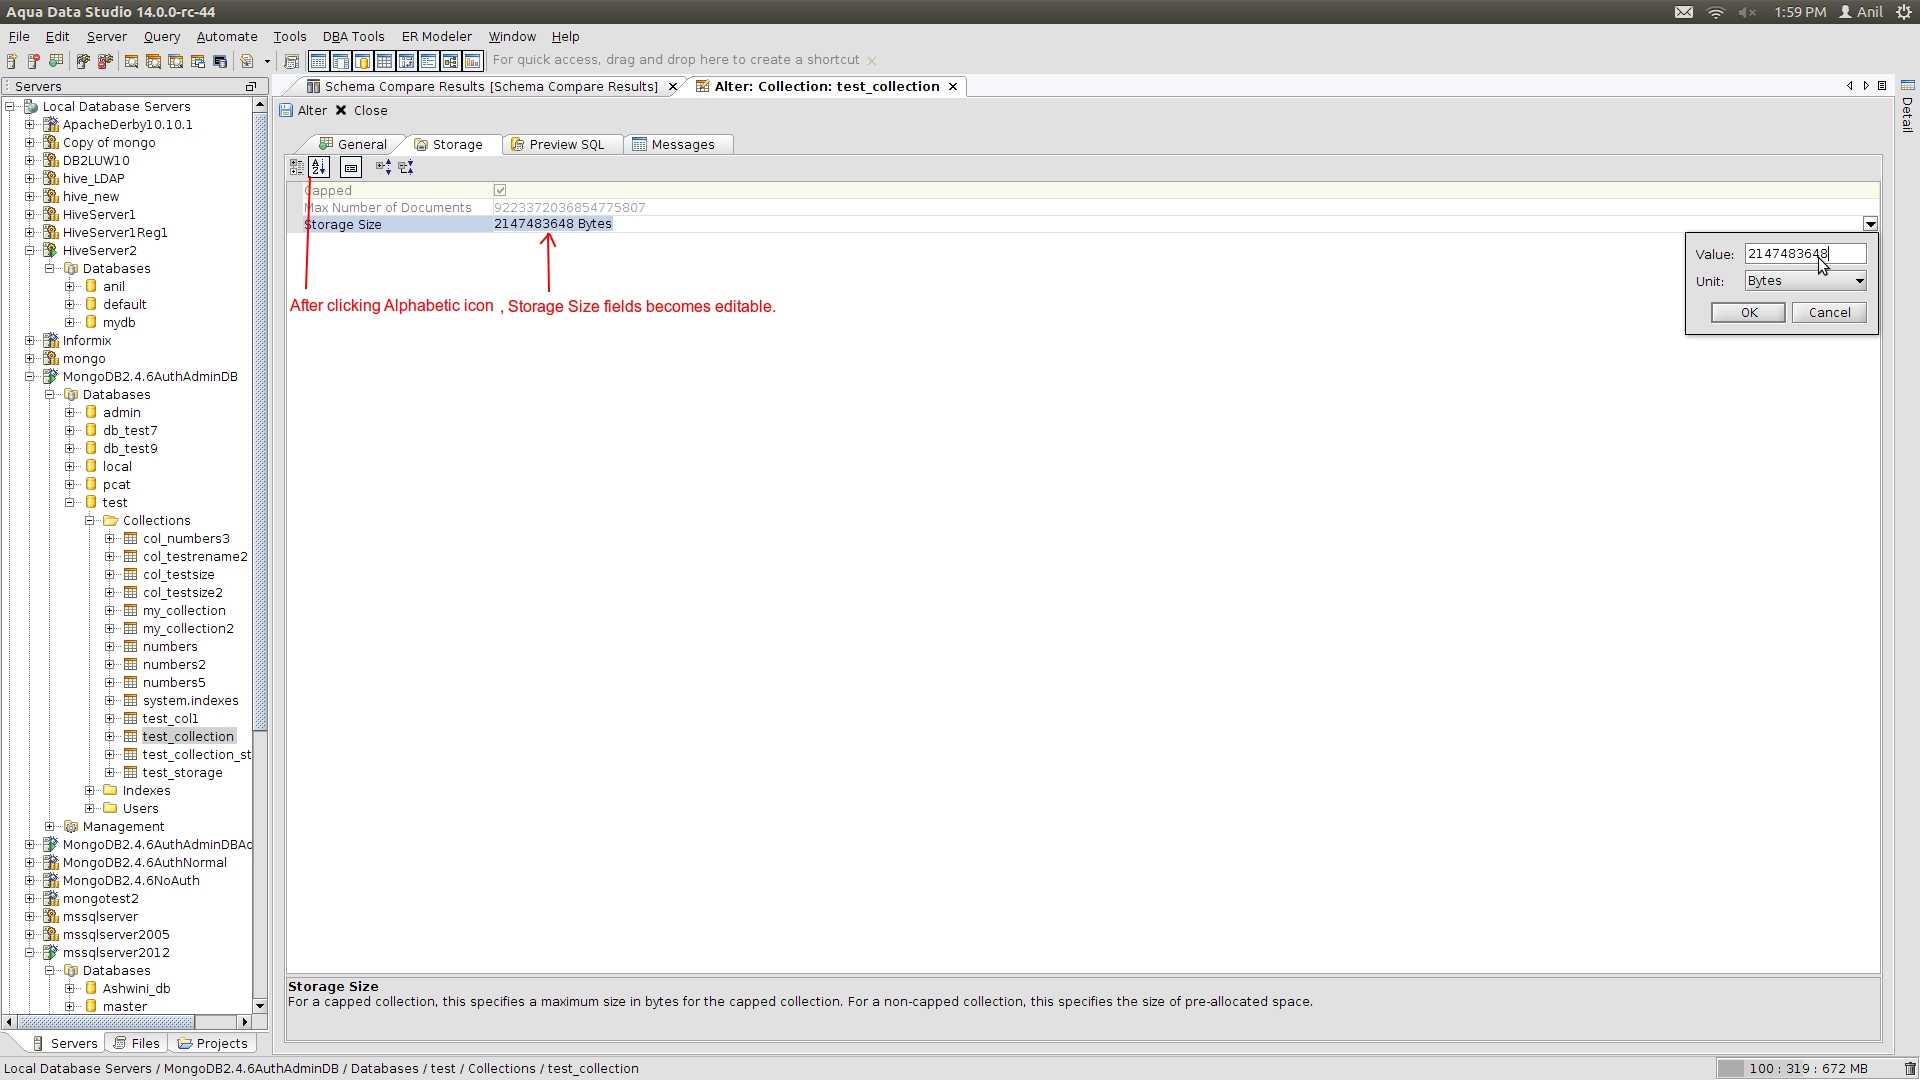
Task: Toggle the Capped checkbox
Action: (x=500, y=190)
